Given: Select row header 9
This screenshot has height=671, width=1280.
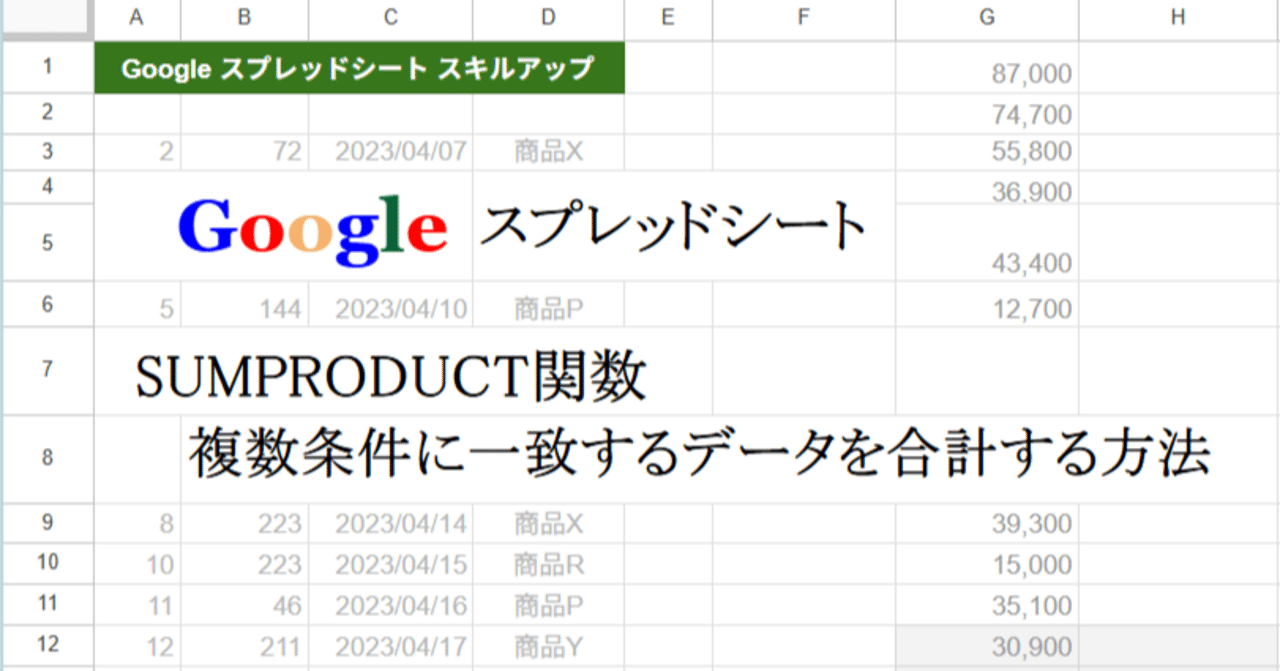Looking at the screenshot, I should pyautogui.click(x=47, y=523).
